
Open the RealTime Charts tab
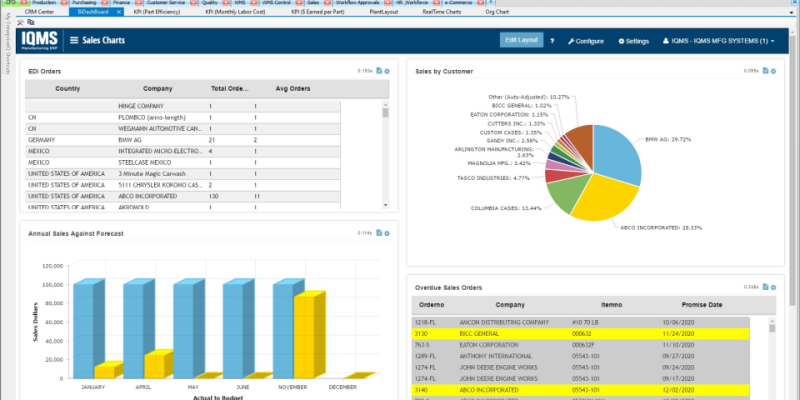tap(442, 12)
